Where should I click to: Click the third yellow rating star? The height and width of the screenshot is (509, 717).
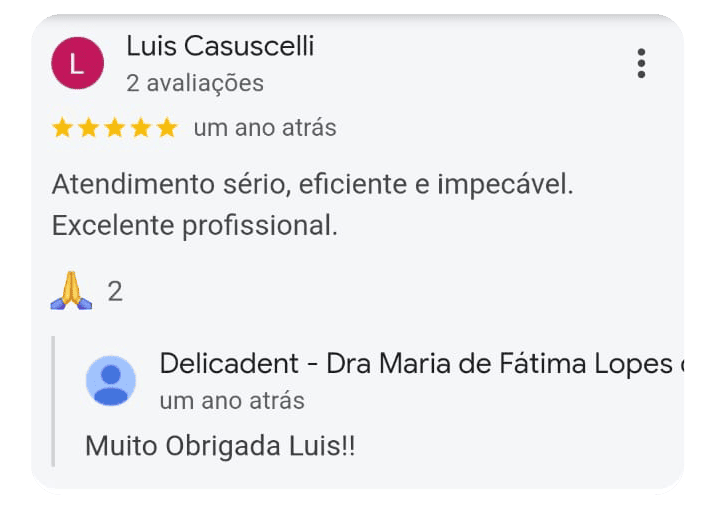click(115, 128)
